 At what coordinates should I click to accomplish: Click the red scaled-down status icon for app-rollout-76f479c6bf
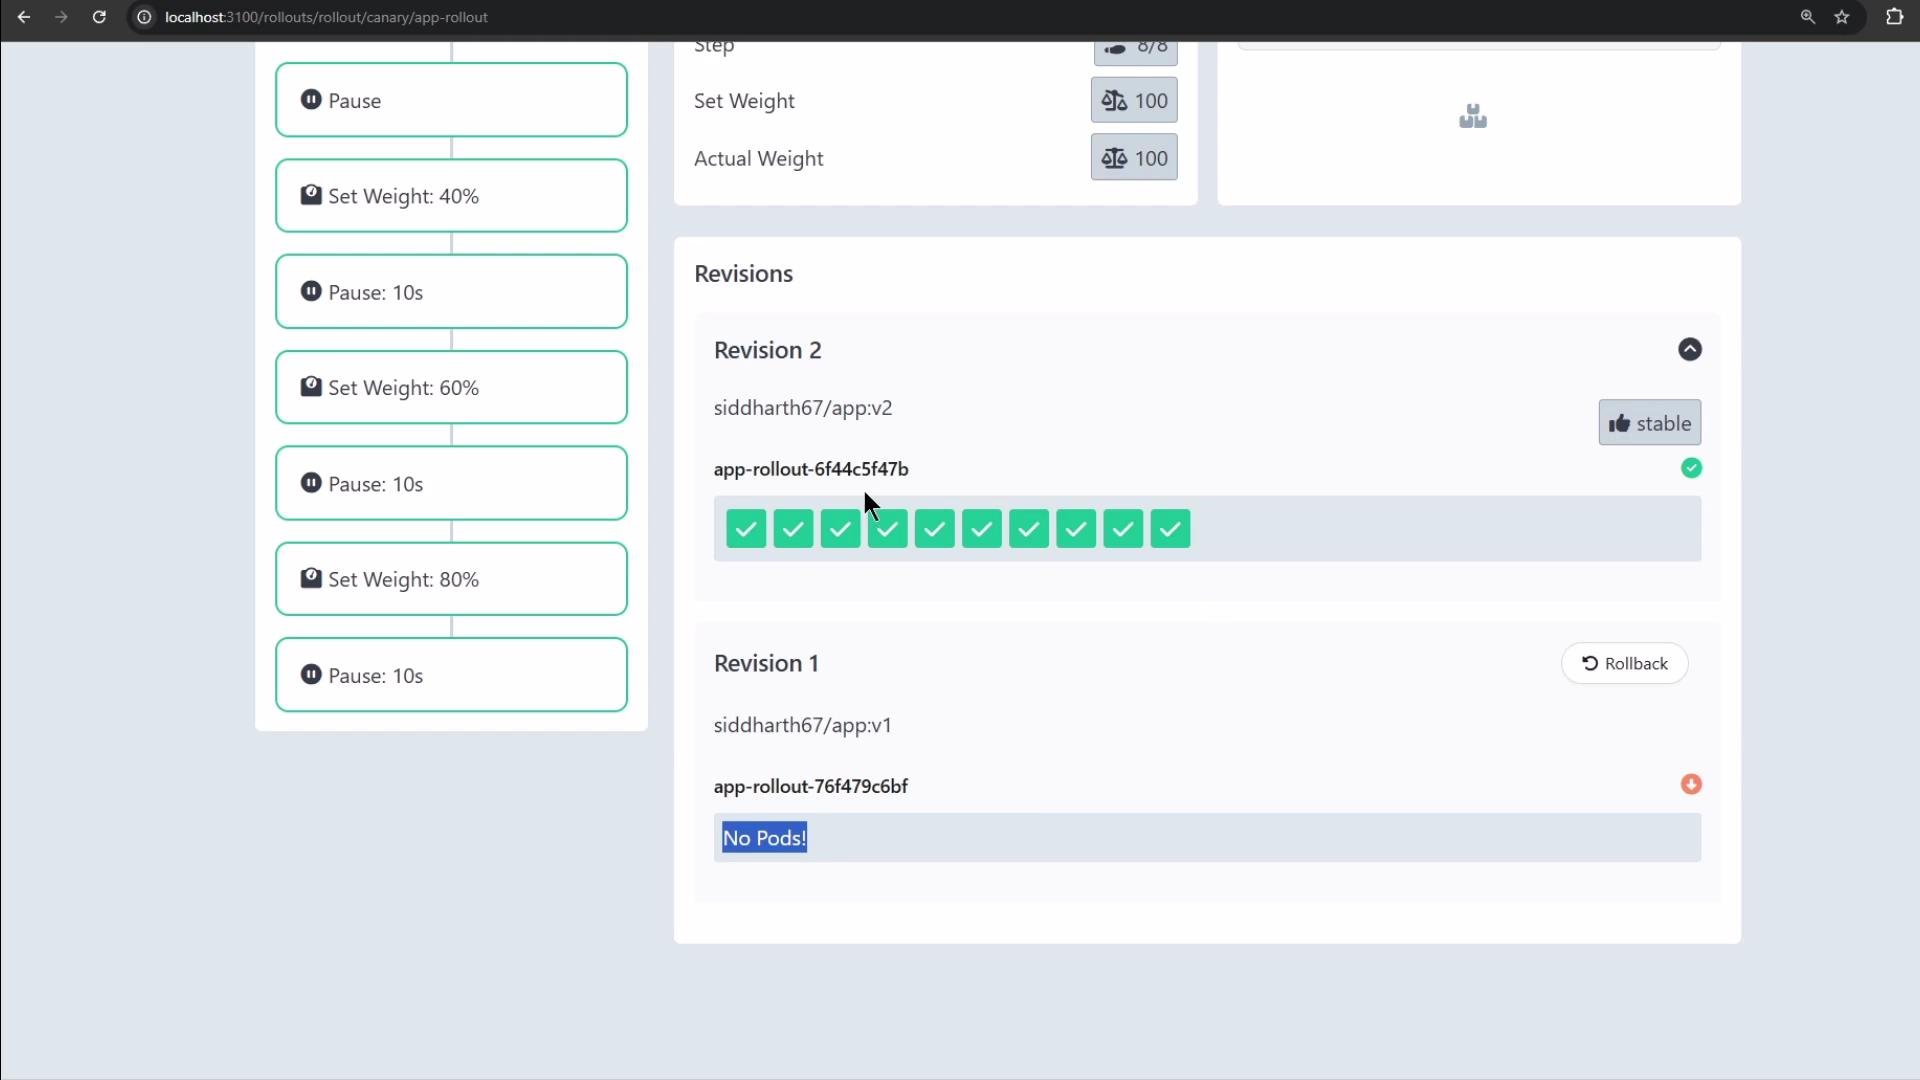1691,784
